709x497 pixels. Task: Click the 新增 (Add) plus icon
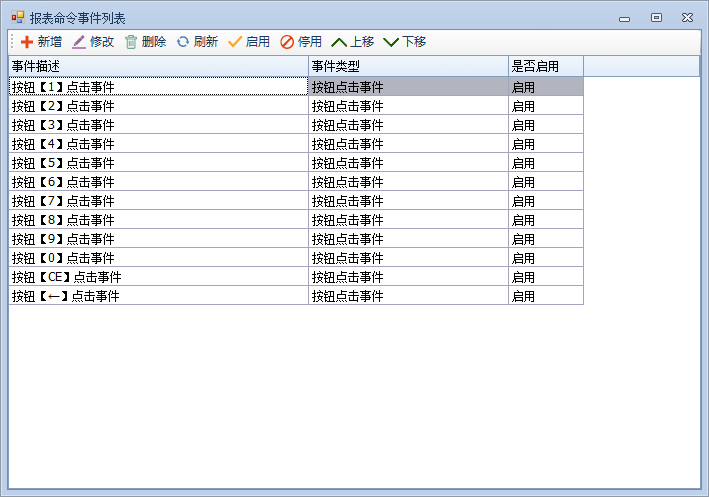(27, 42)
